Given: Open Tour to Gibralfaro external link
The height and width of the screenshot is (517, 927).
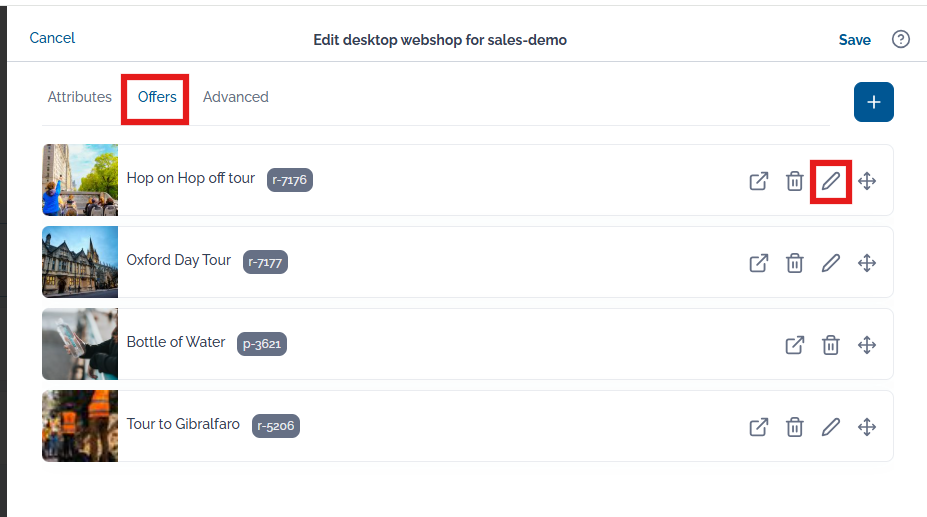Looking at the screenshot, I should [x=759, y=426].
